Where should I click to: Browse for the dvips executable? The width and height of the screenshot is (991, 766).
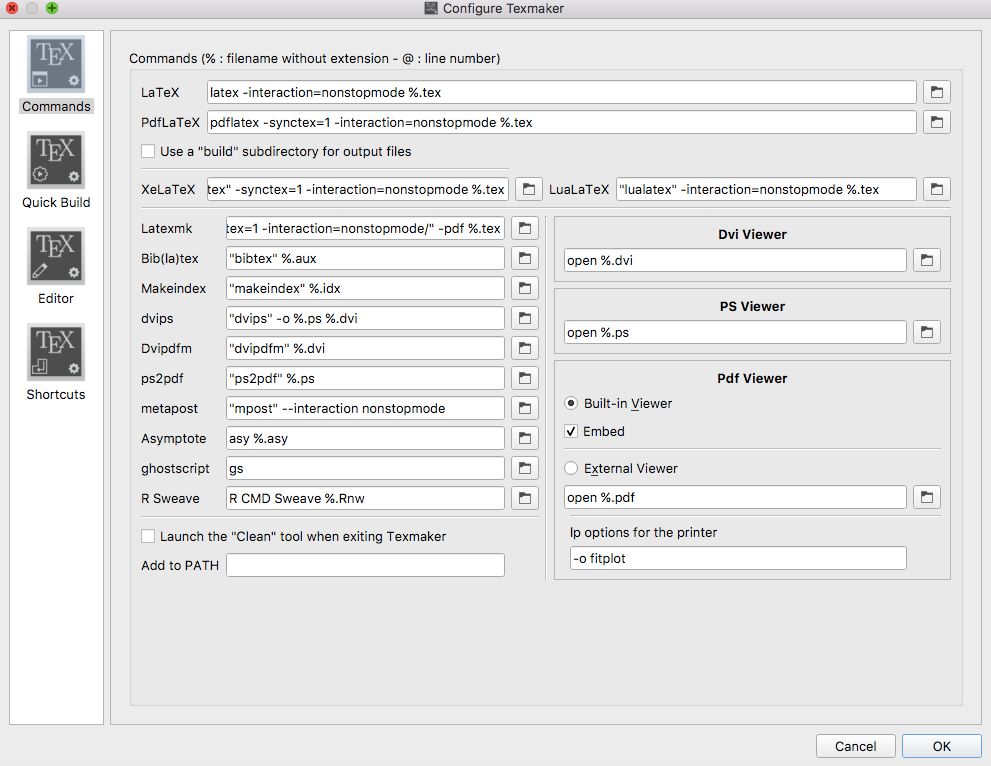click(525, 318)
